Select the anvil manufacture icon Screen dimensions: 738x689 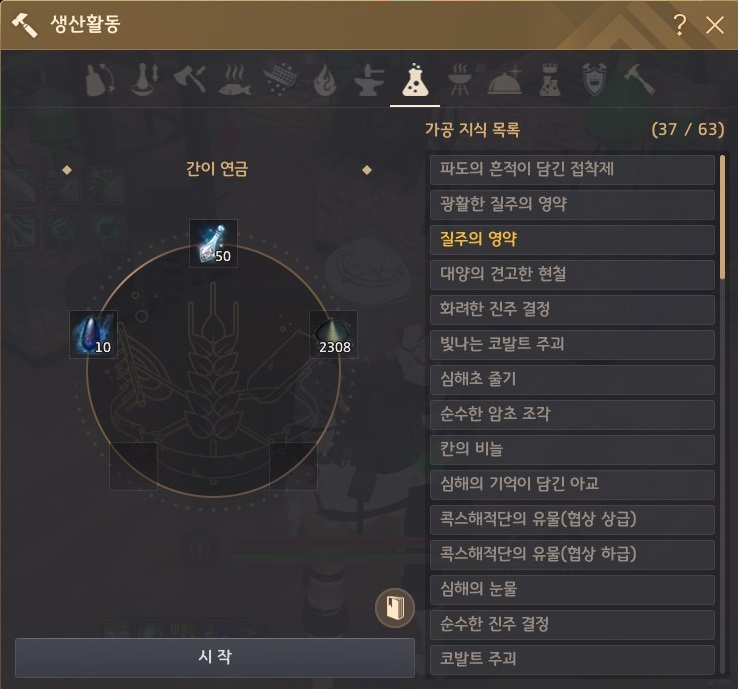tap(369, 81)
